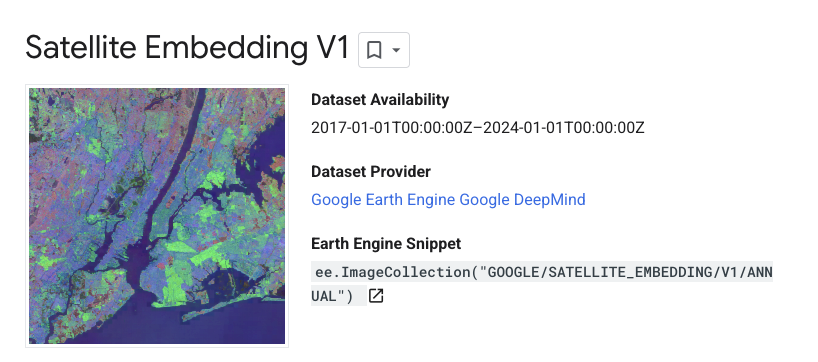Click the Satellite Embedding V1 page title
Screen dimensions: 818x362
(187, 48)
